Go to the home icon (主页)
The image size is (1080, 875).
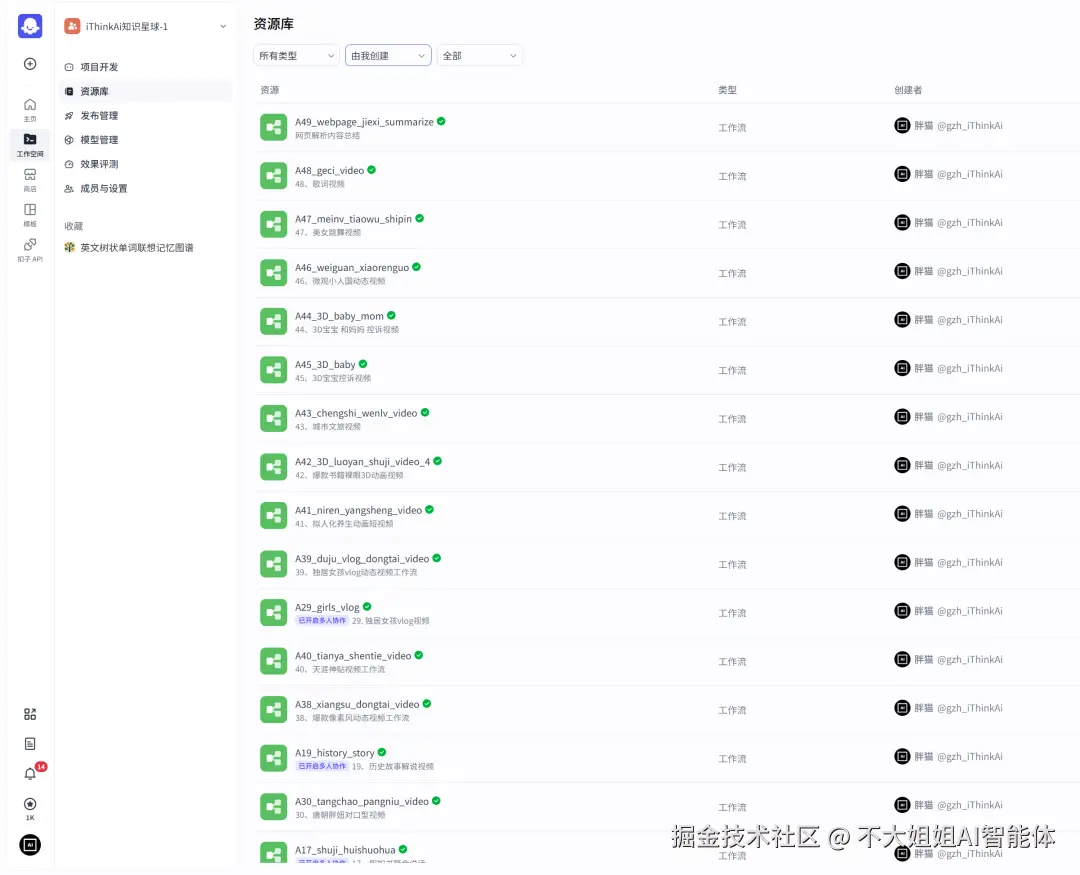tap(30, 109)
